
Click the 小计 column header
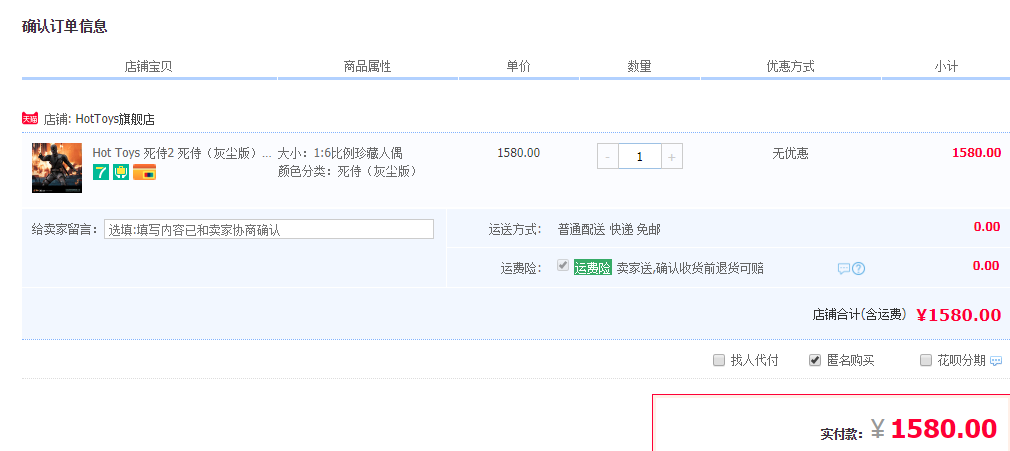[946, 66]
